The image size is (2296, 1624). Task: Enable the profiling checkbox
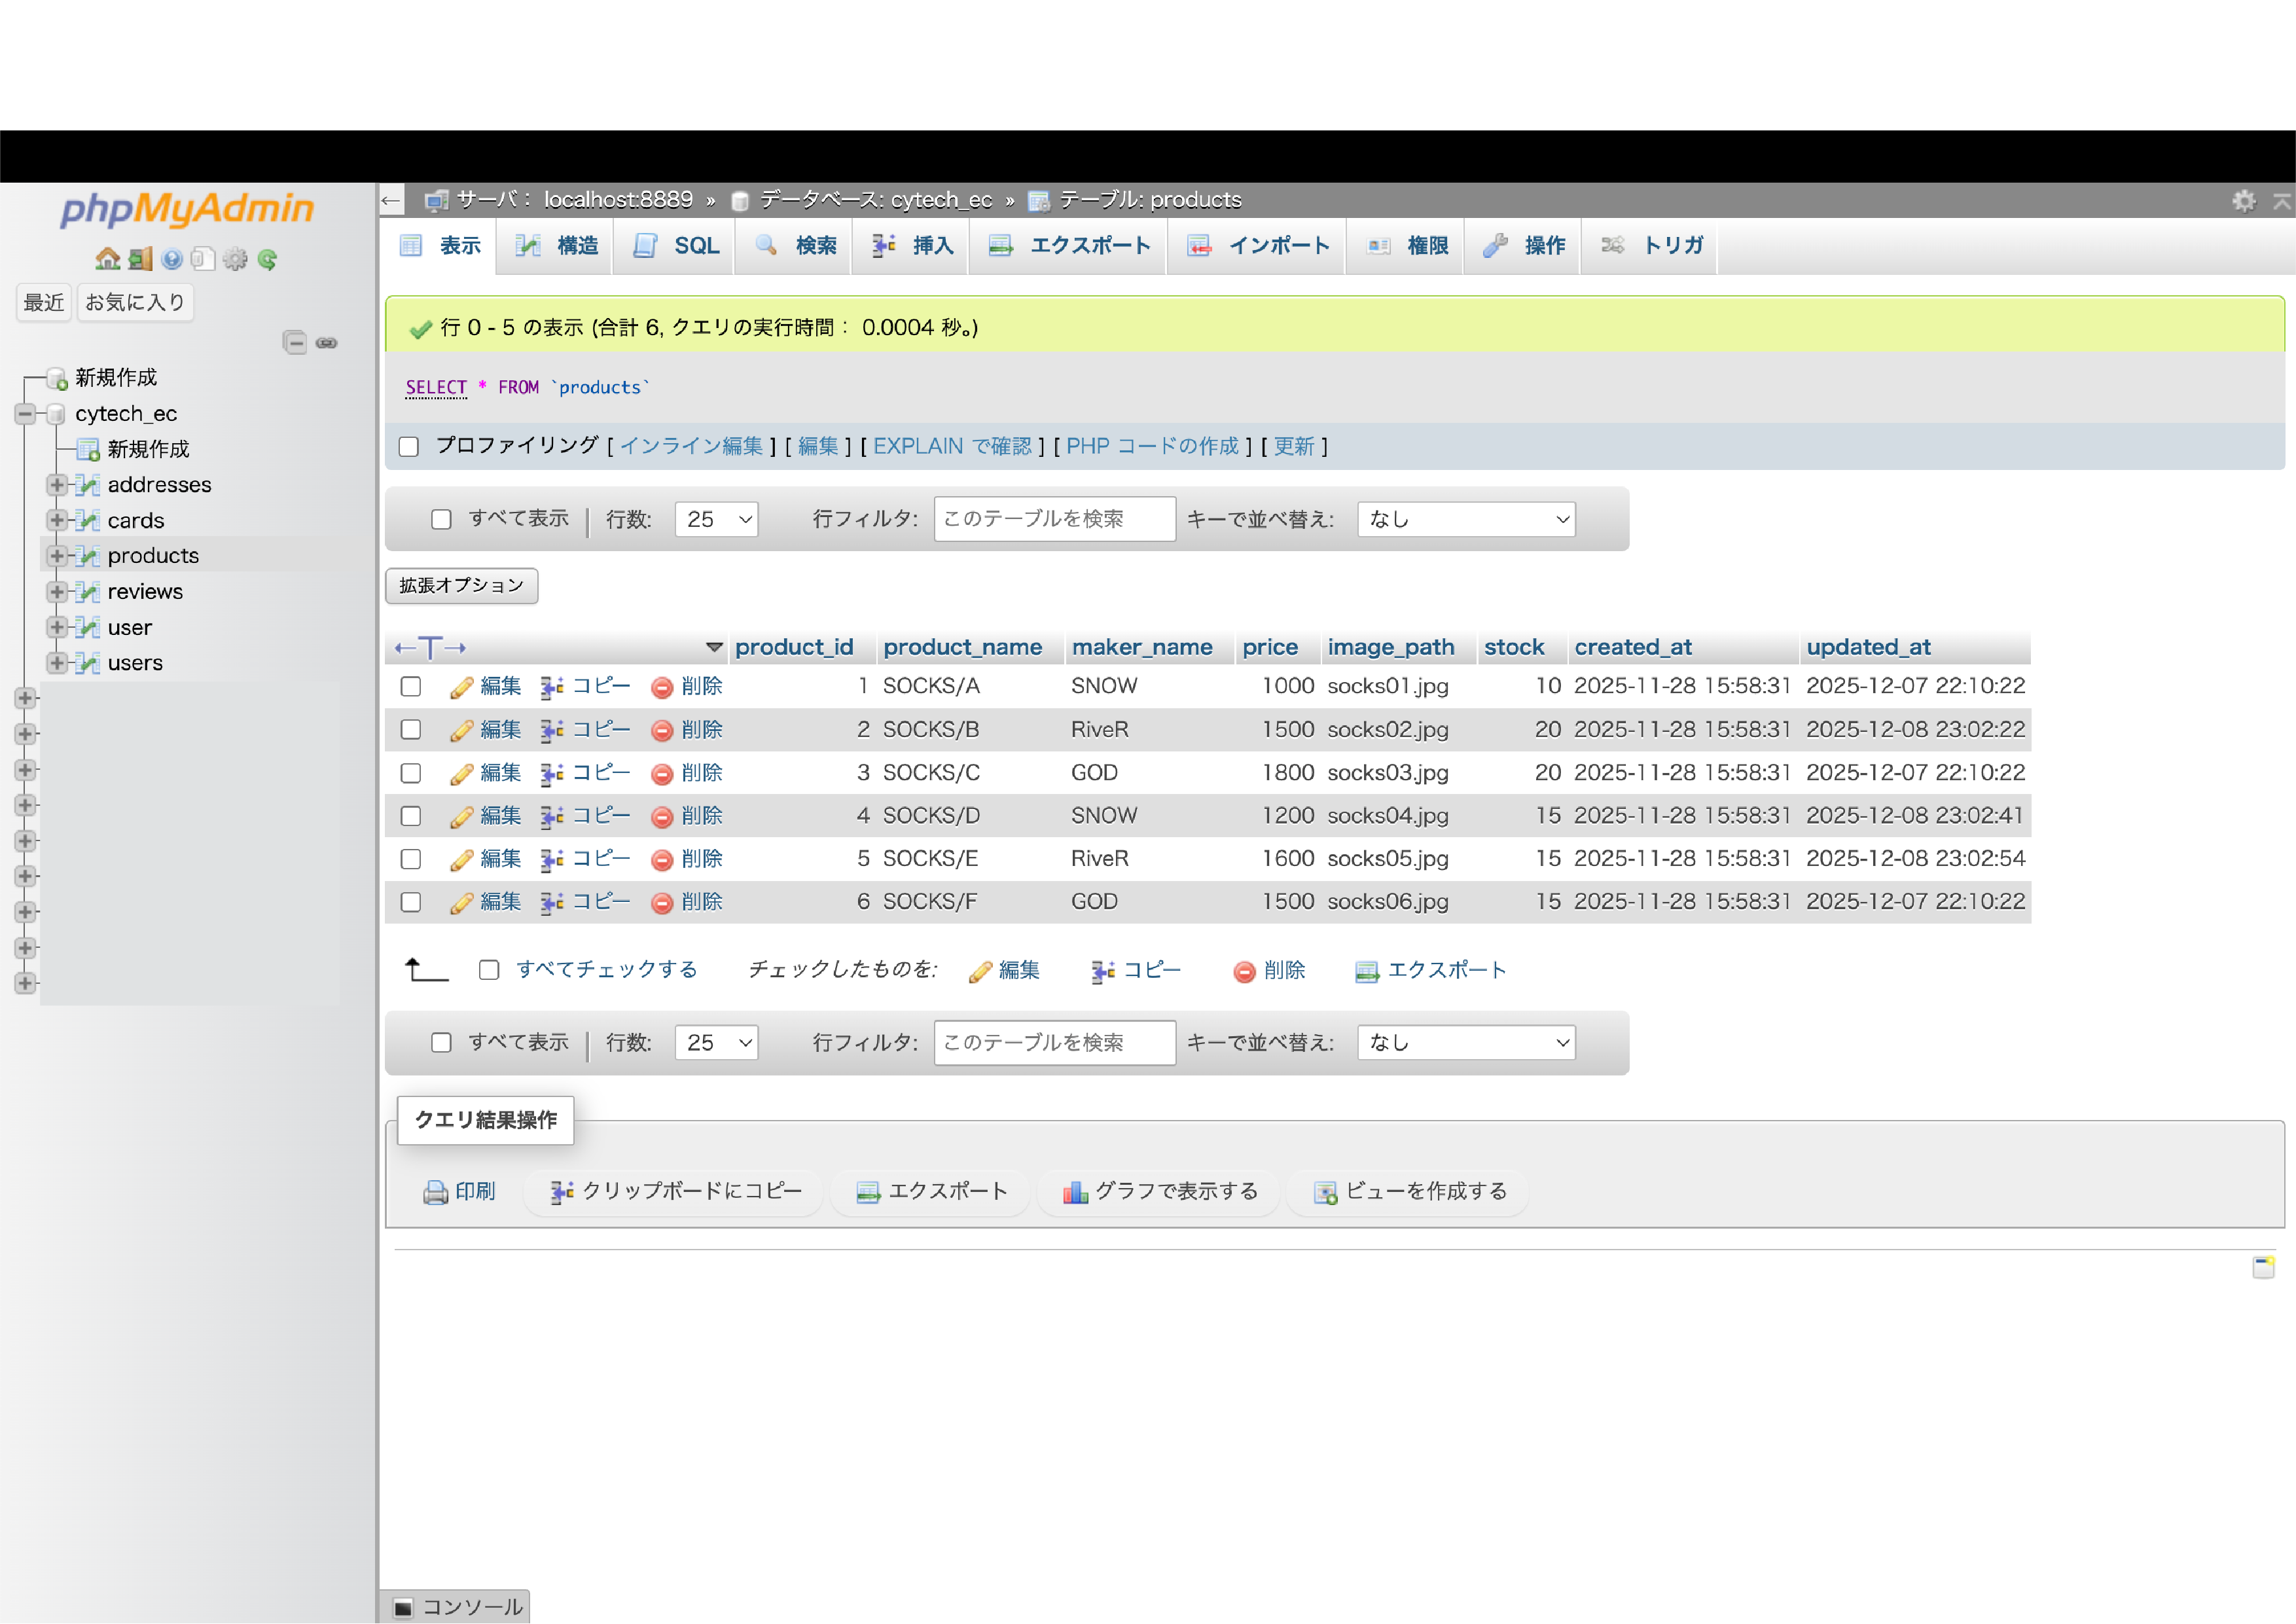[409, 446]
